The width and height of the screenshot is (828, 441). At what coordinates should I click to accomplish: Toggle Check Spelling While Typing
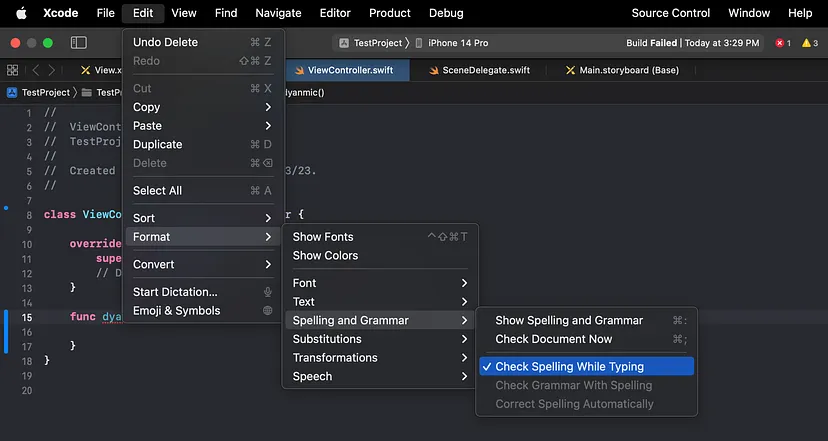click(x=586, y=367)
